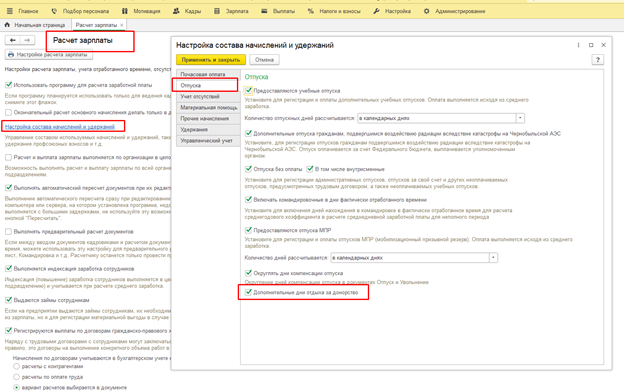The height and width of the screenshot is (391, 624).
Task: Close the Настройка состава начислений dialog
Action: (x=603, y=45)
